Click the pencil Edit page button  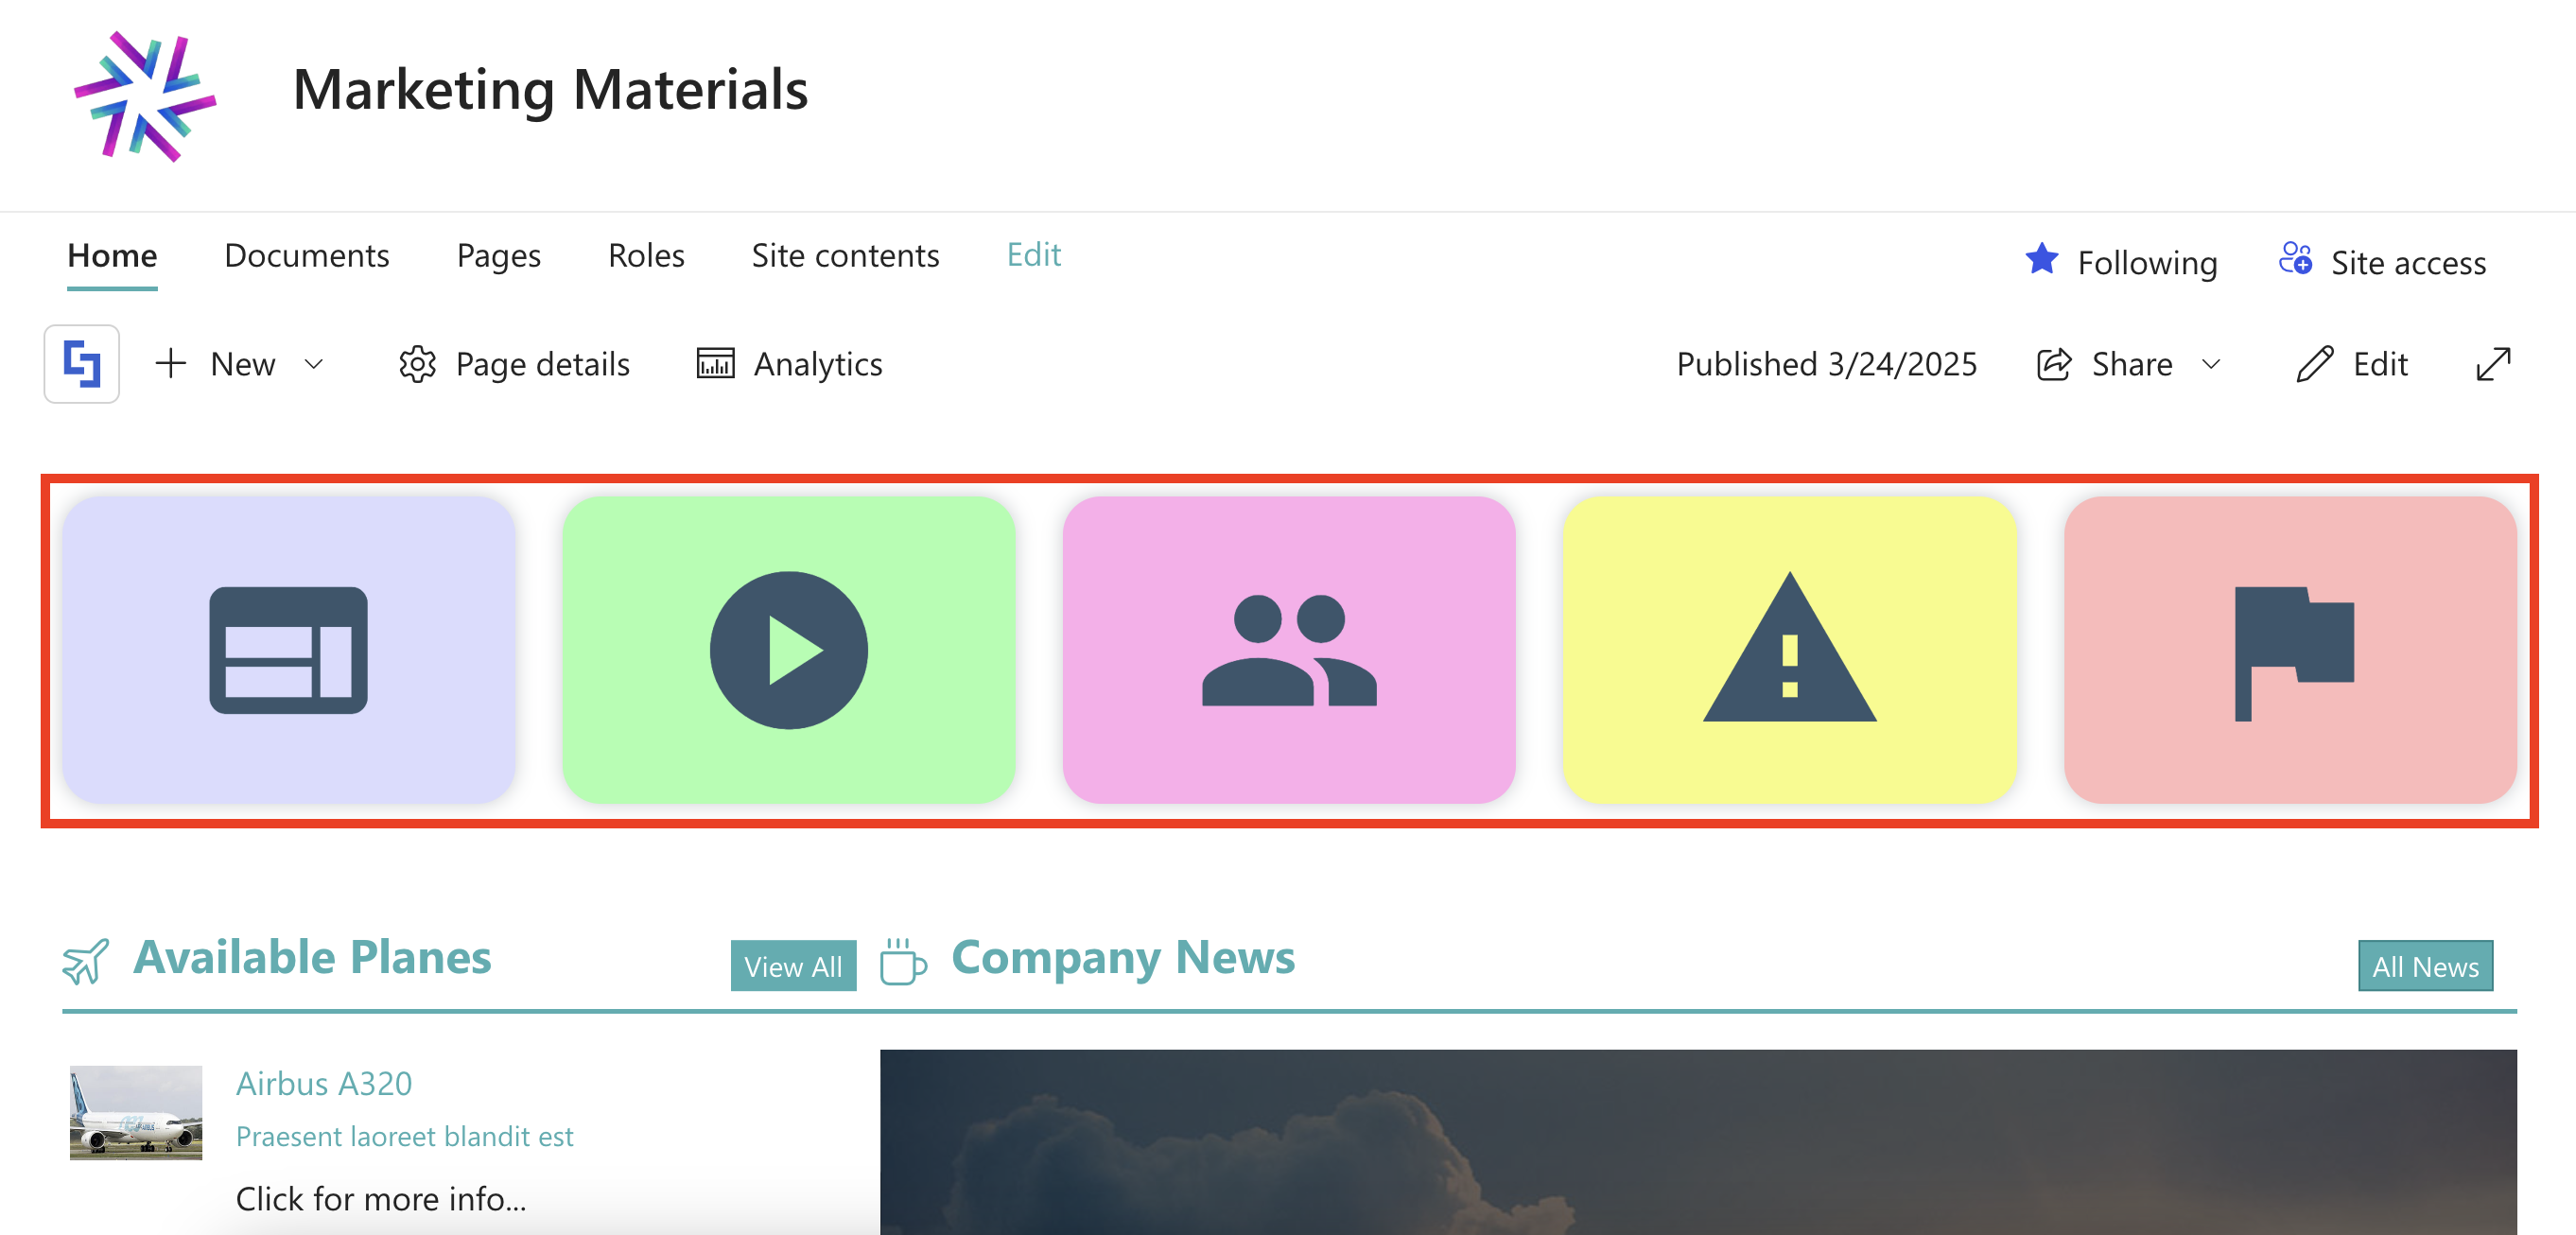click(2351, 364)
